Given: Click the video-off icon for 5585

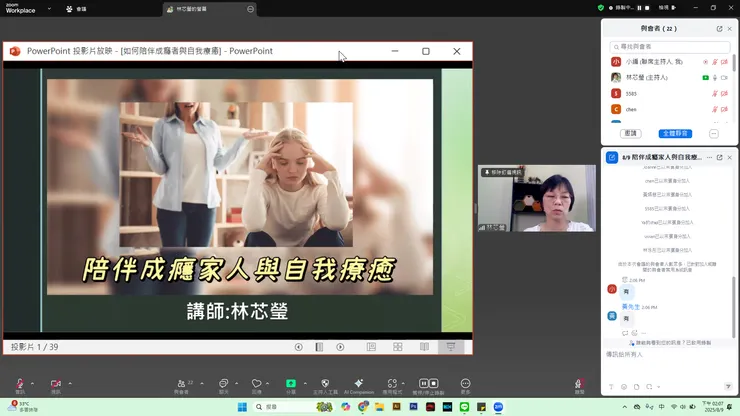Looking at the screenshot, I should [x=724, y=94].
